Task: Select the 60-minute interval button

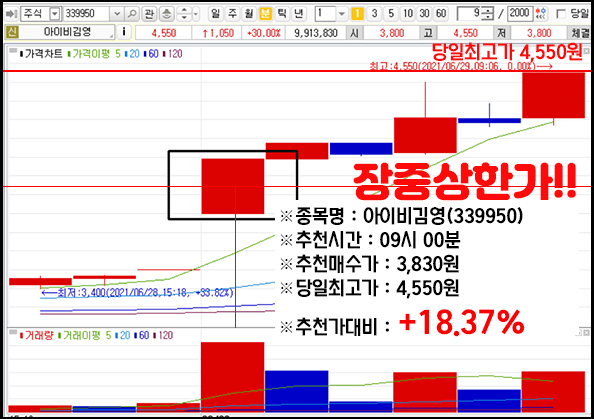Action: (441, 14)
